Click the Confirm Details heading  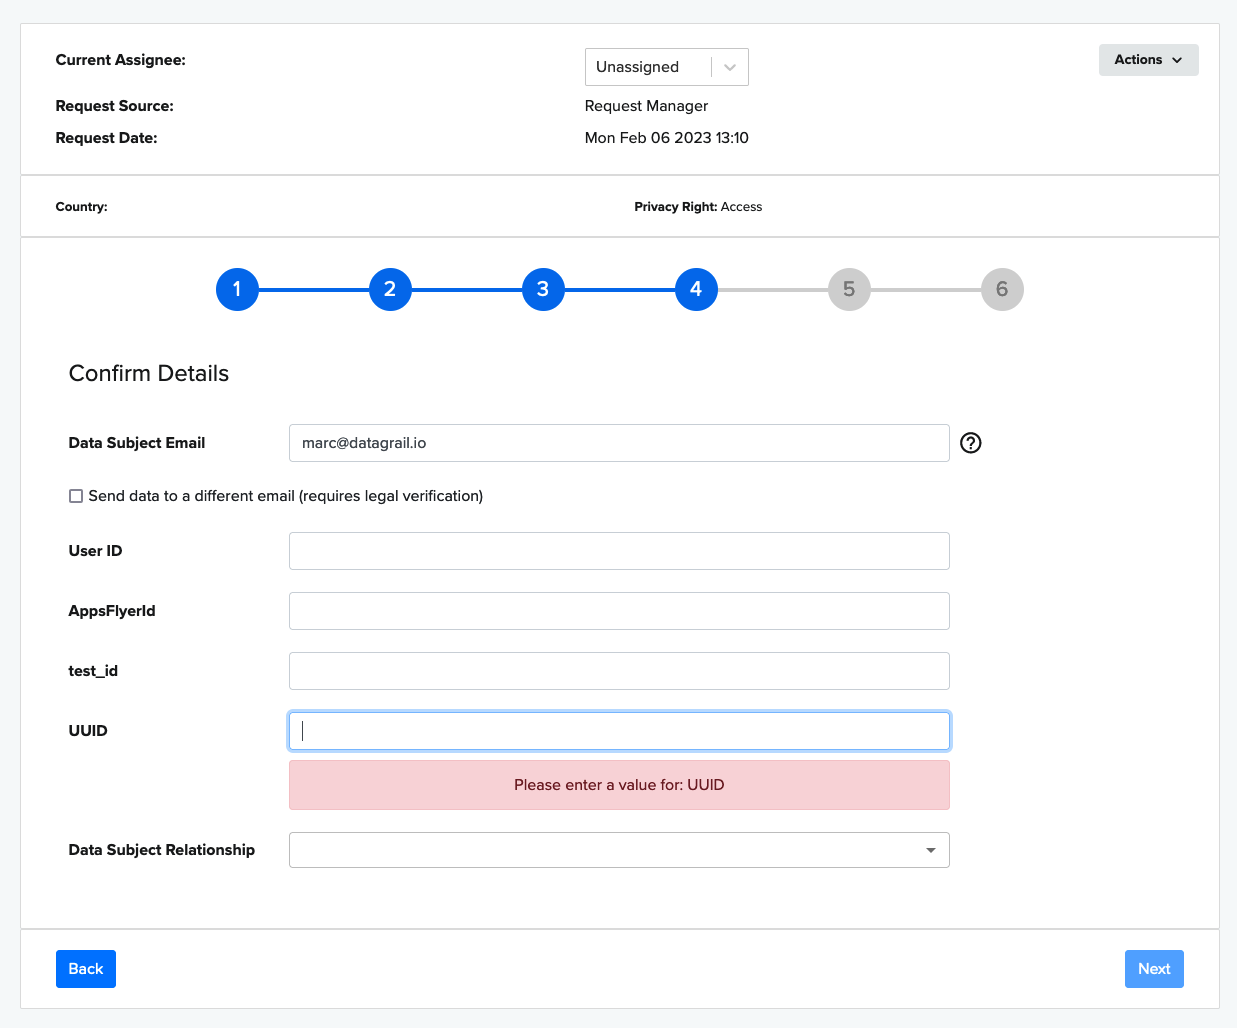tap(149, 373)
